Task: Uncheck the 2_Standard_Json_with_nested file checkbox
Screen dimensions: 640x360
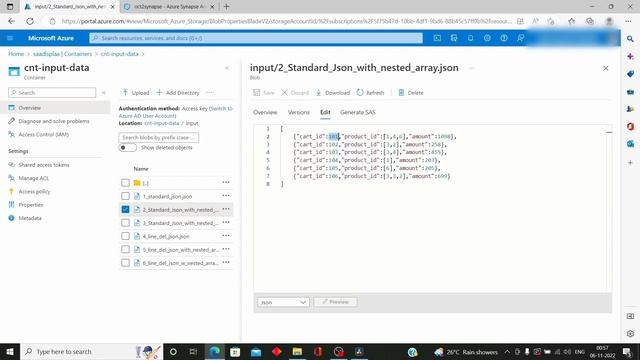Action: [125, 209]
